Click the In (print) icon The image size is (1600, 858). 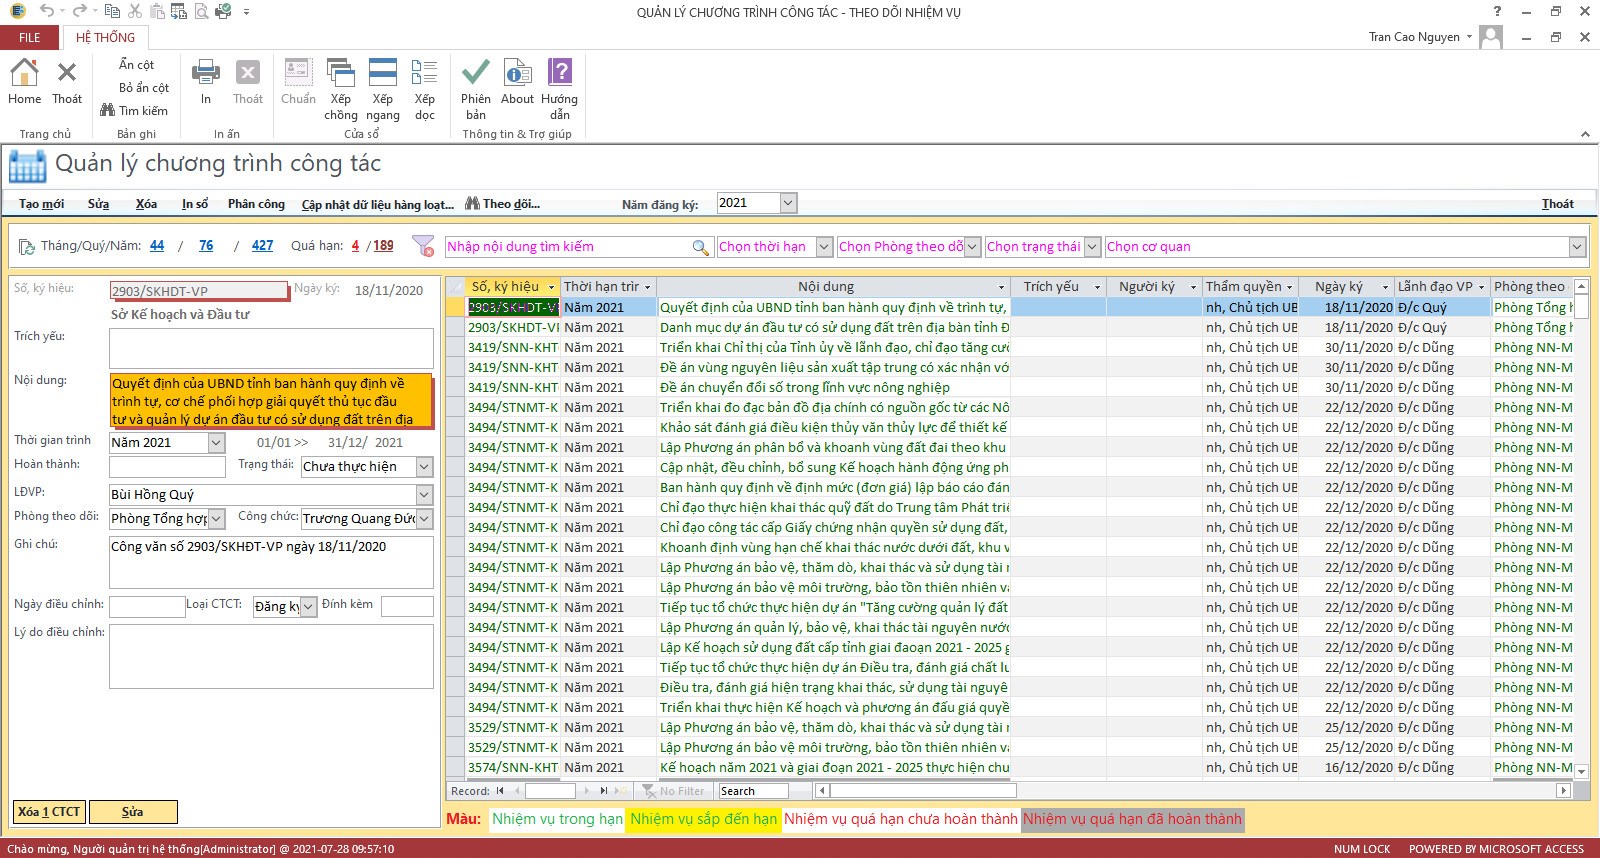point(205,74)
